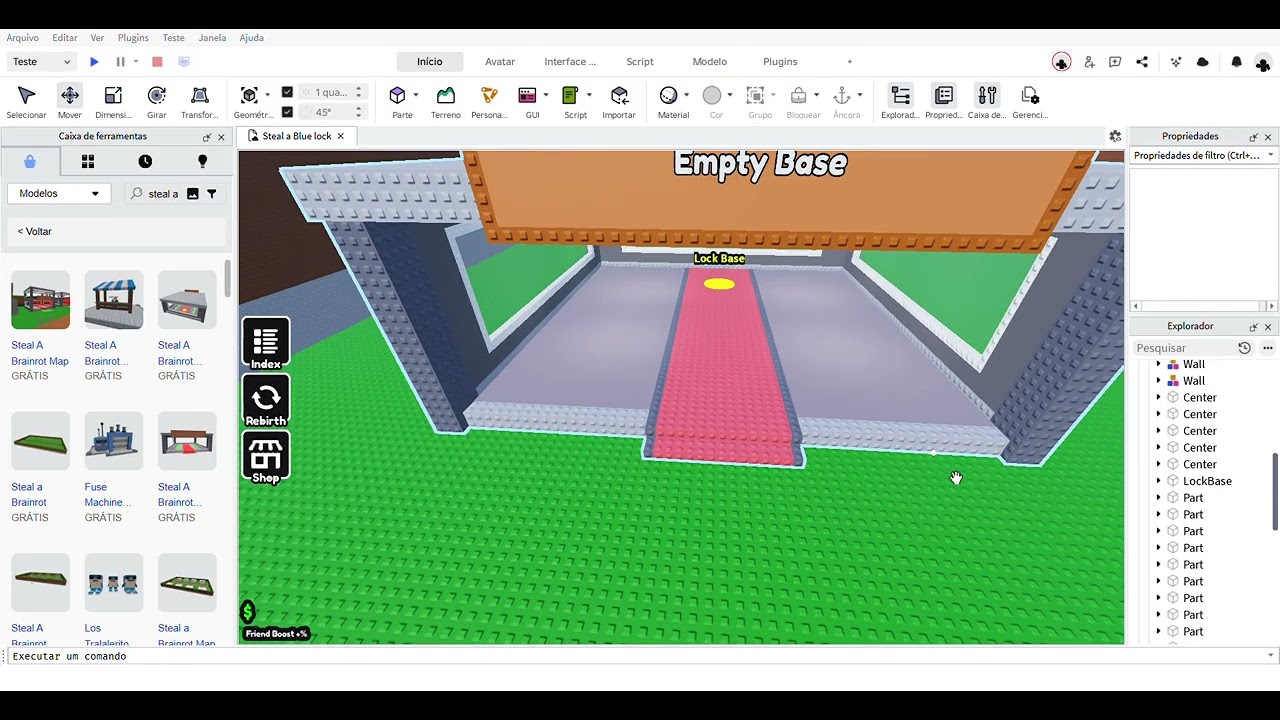Screen dimensions: 1280x720
Task: Click the Shop button in the viewport
Action: [x=266, y=458]
